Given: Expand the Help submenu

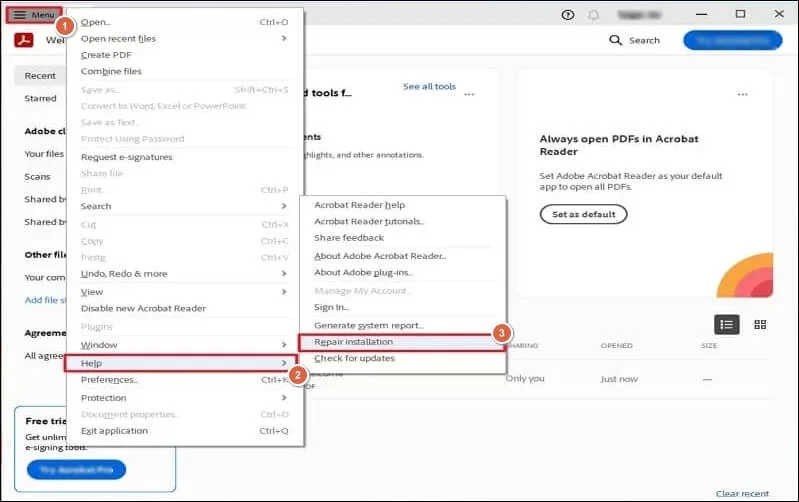Looking at the screenshot, I should (x=181, y=363).
